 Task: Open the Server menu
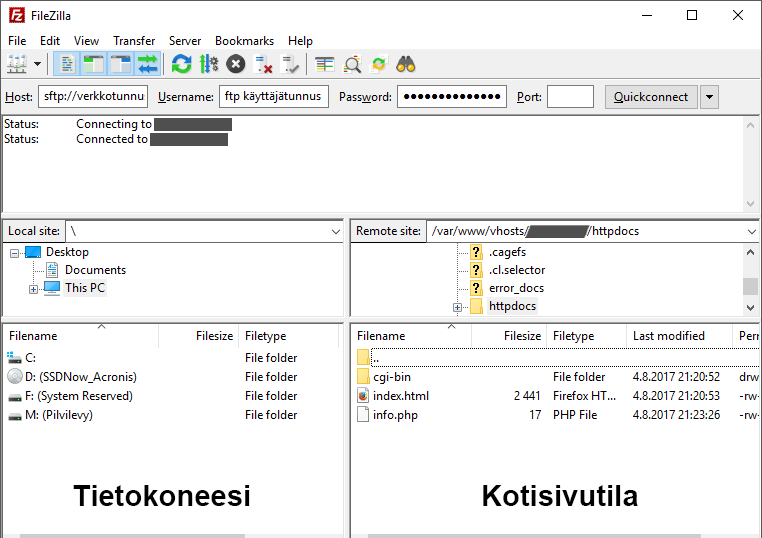point(185,41)
